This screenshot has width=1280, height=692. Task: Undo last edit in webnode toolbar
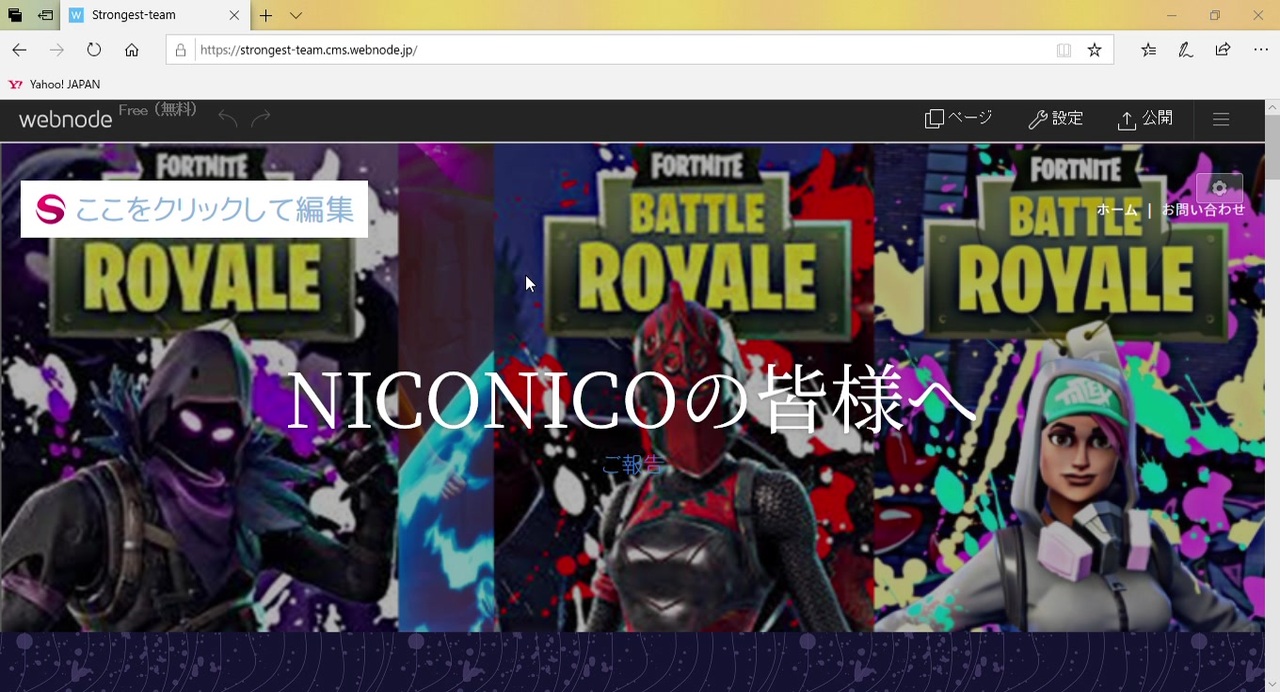(x=228, y=119)
